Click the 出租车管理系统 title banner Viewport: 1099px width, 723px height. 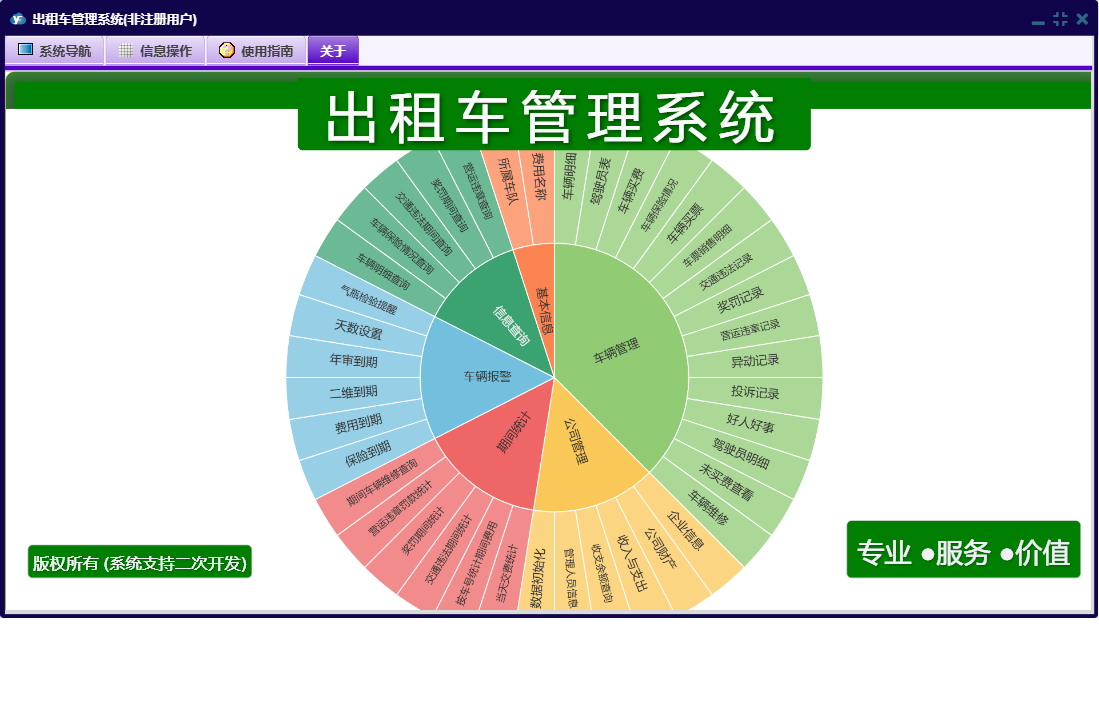554,116
